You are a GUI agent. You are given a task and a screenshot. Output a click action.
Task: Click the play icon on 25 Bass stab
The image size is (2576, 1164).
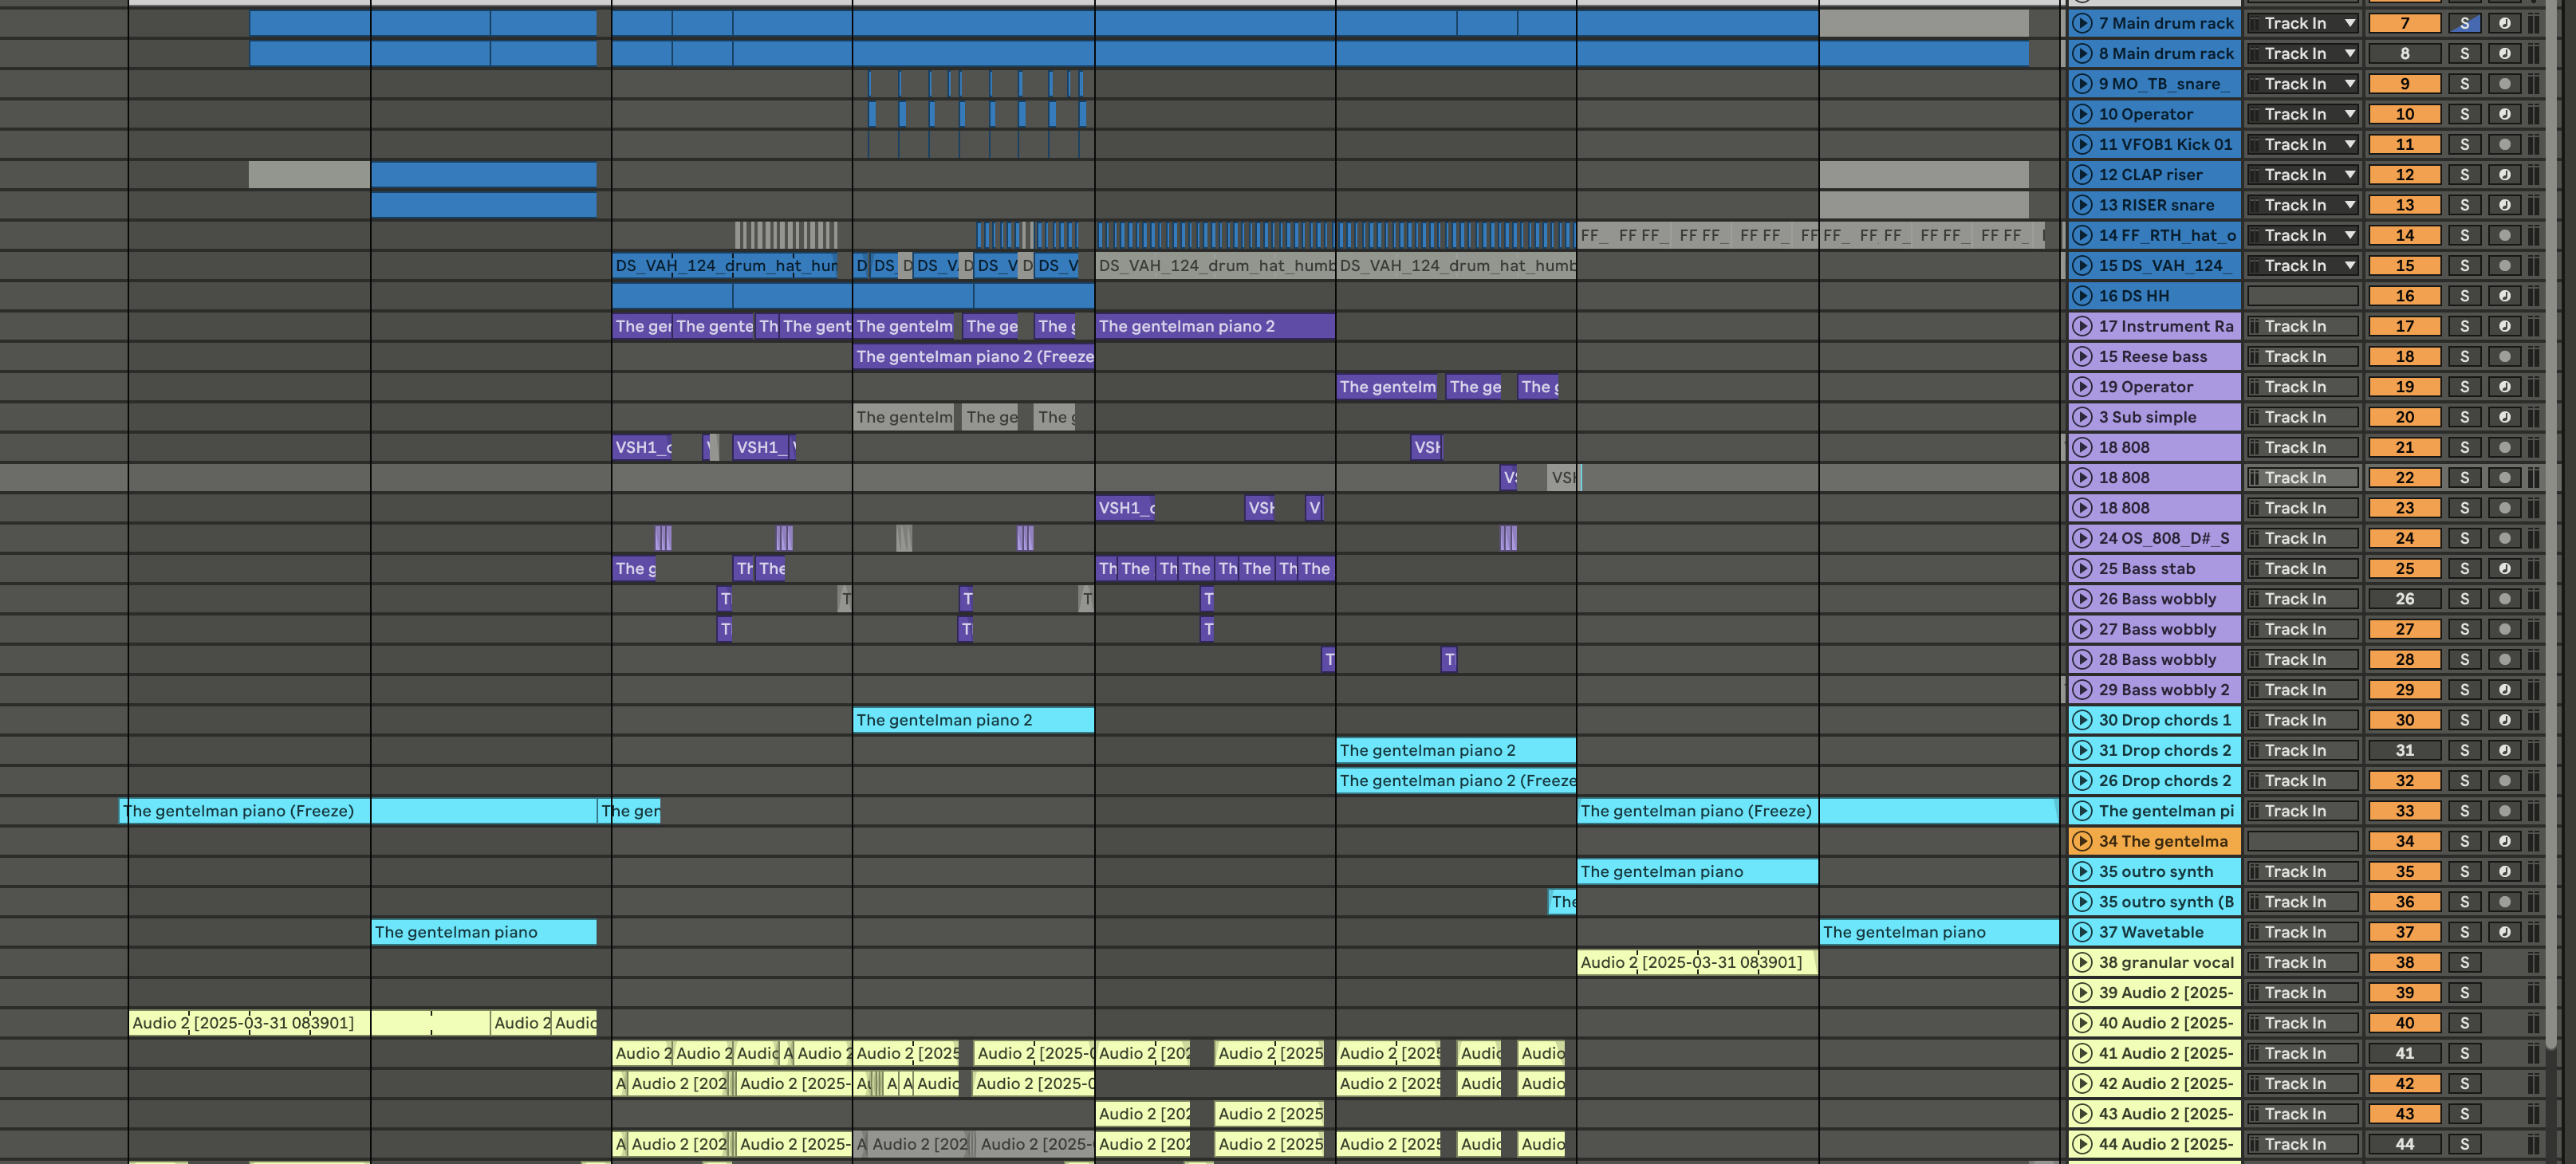click(2083, 568)
